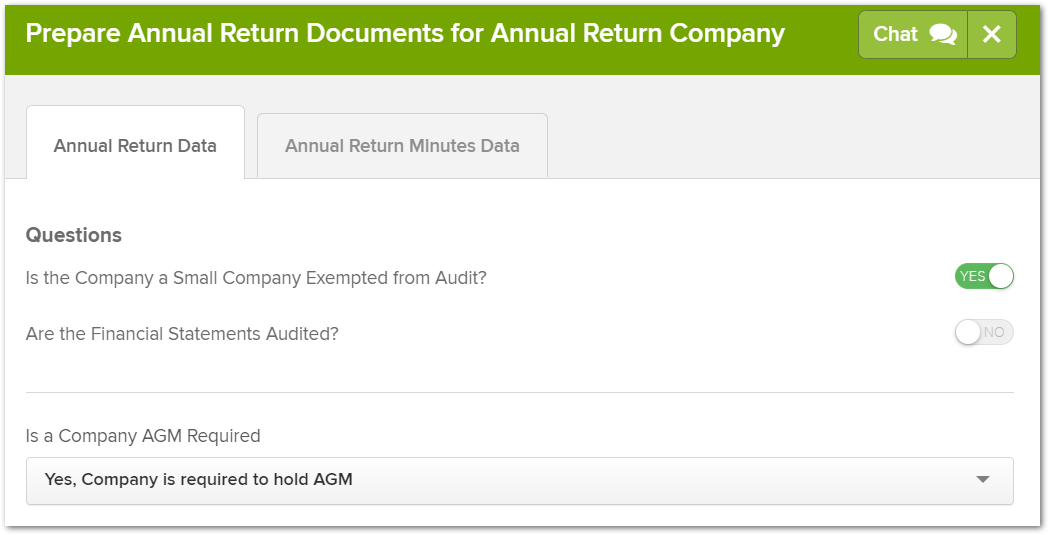Click the dialog title in the green header
This screenshot has width=1049, height=535.
tap(405, 33)
